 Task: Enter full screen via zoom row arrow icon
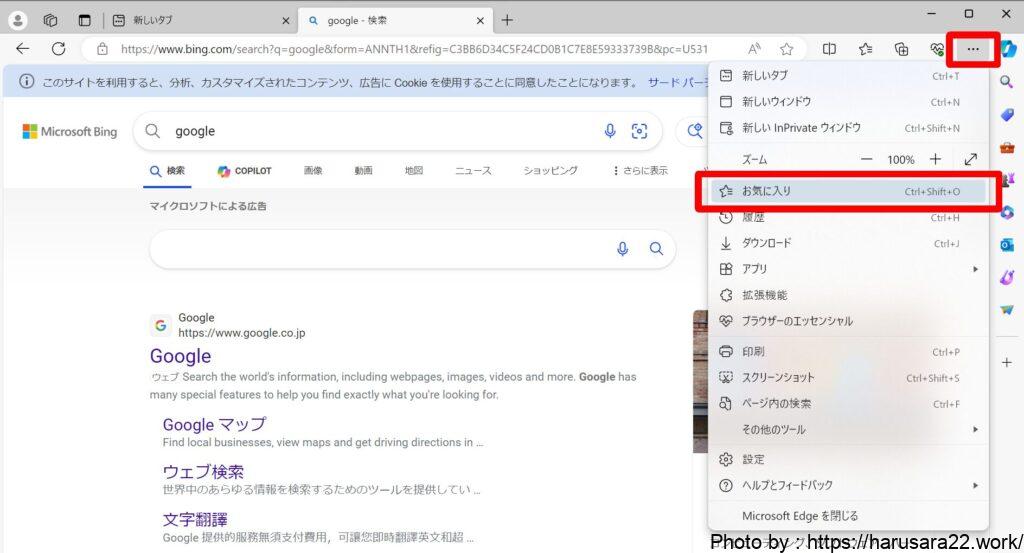[970, 159]
